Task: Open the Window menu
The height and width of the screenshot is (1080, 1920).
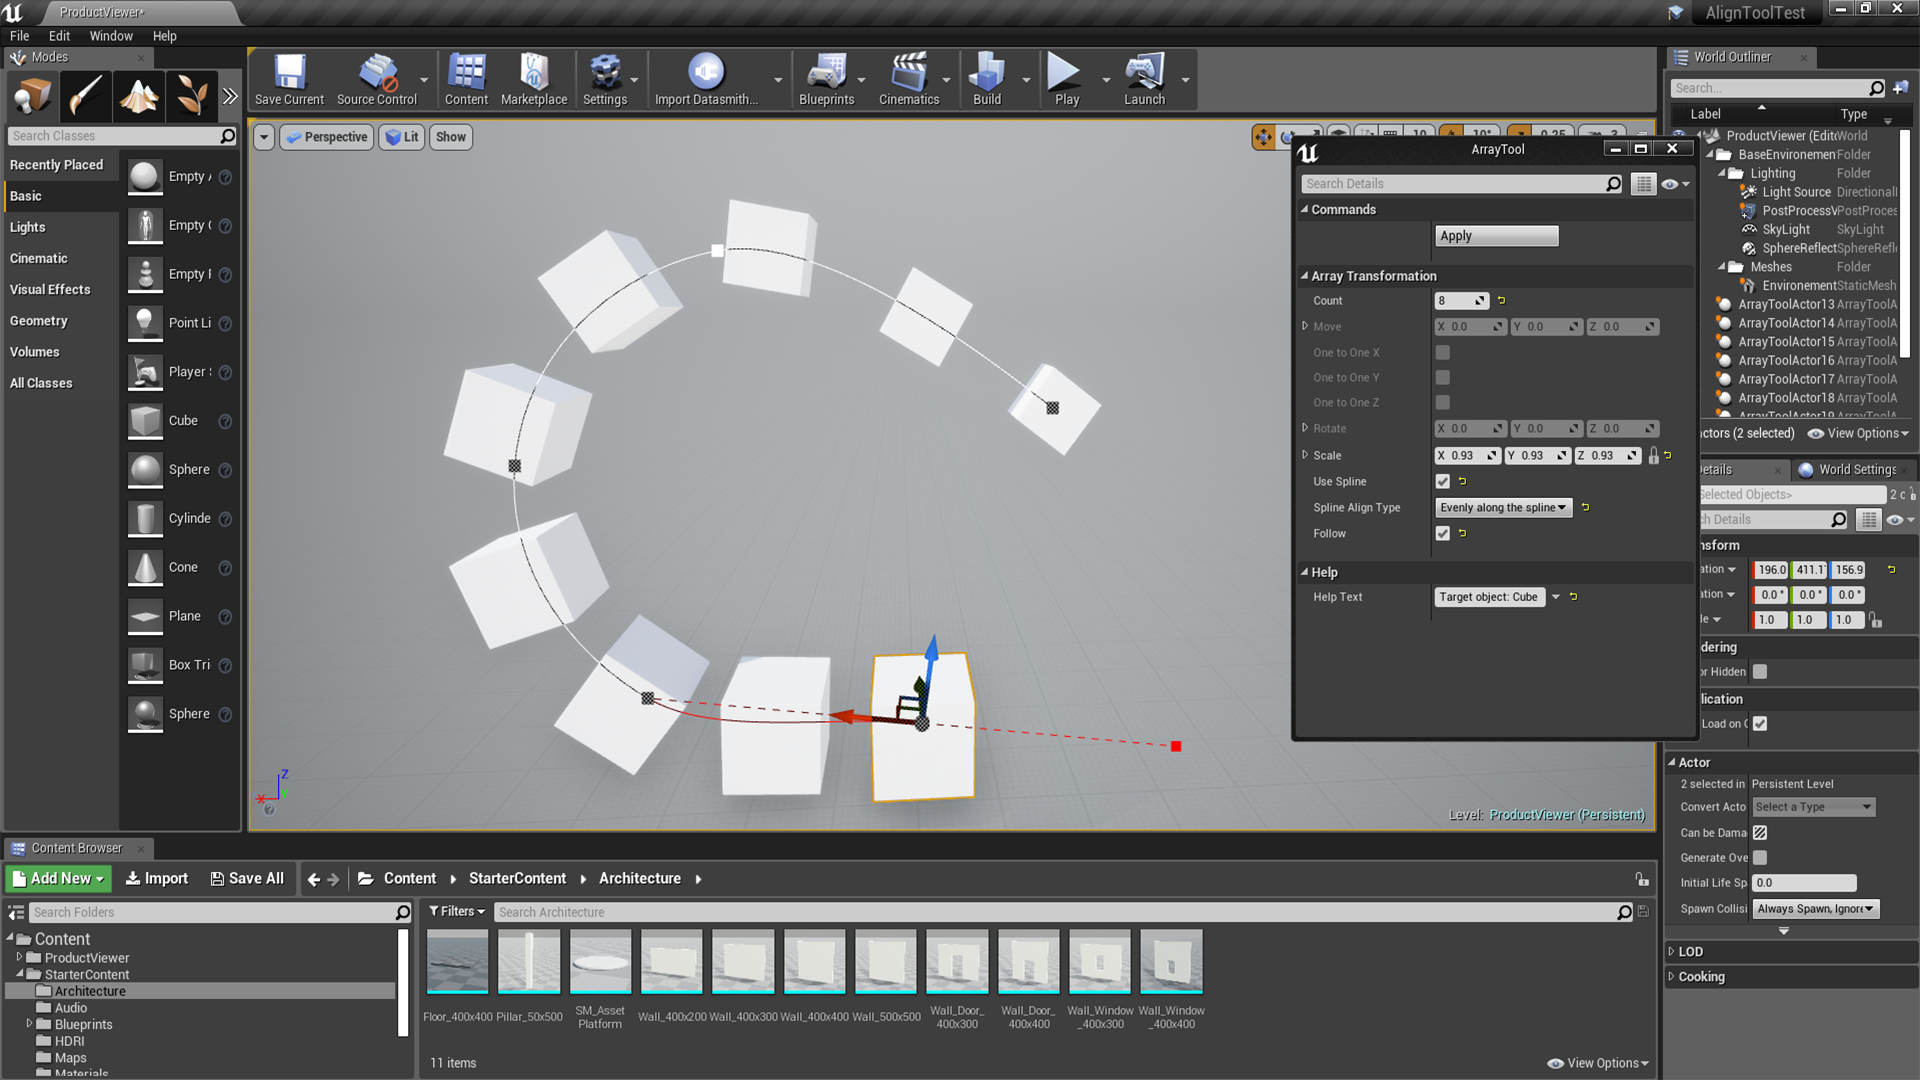Action: click(111, 36)
